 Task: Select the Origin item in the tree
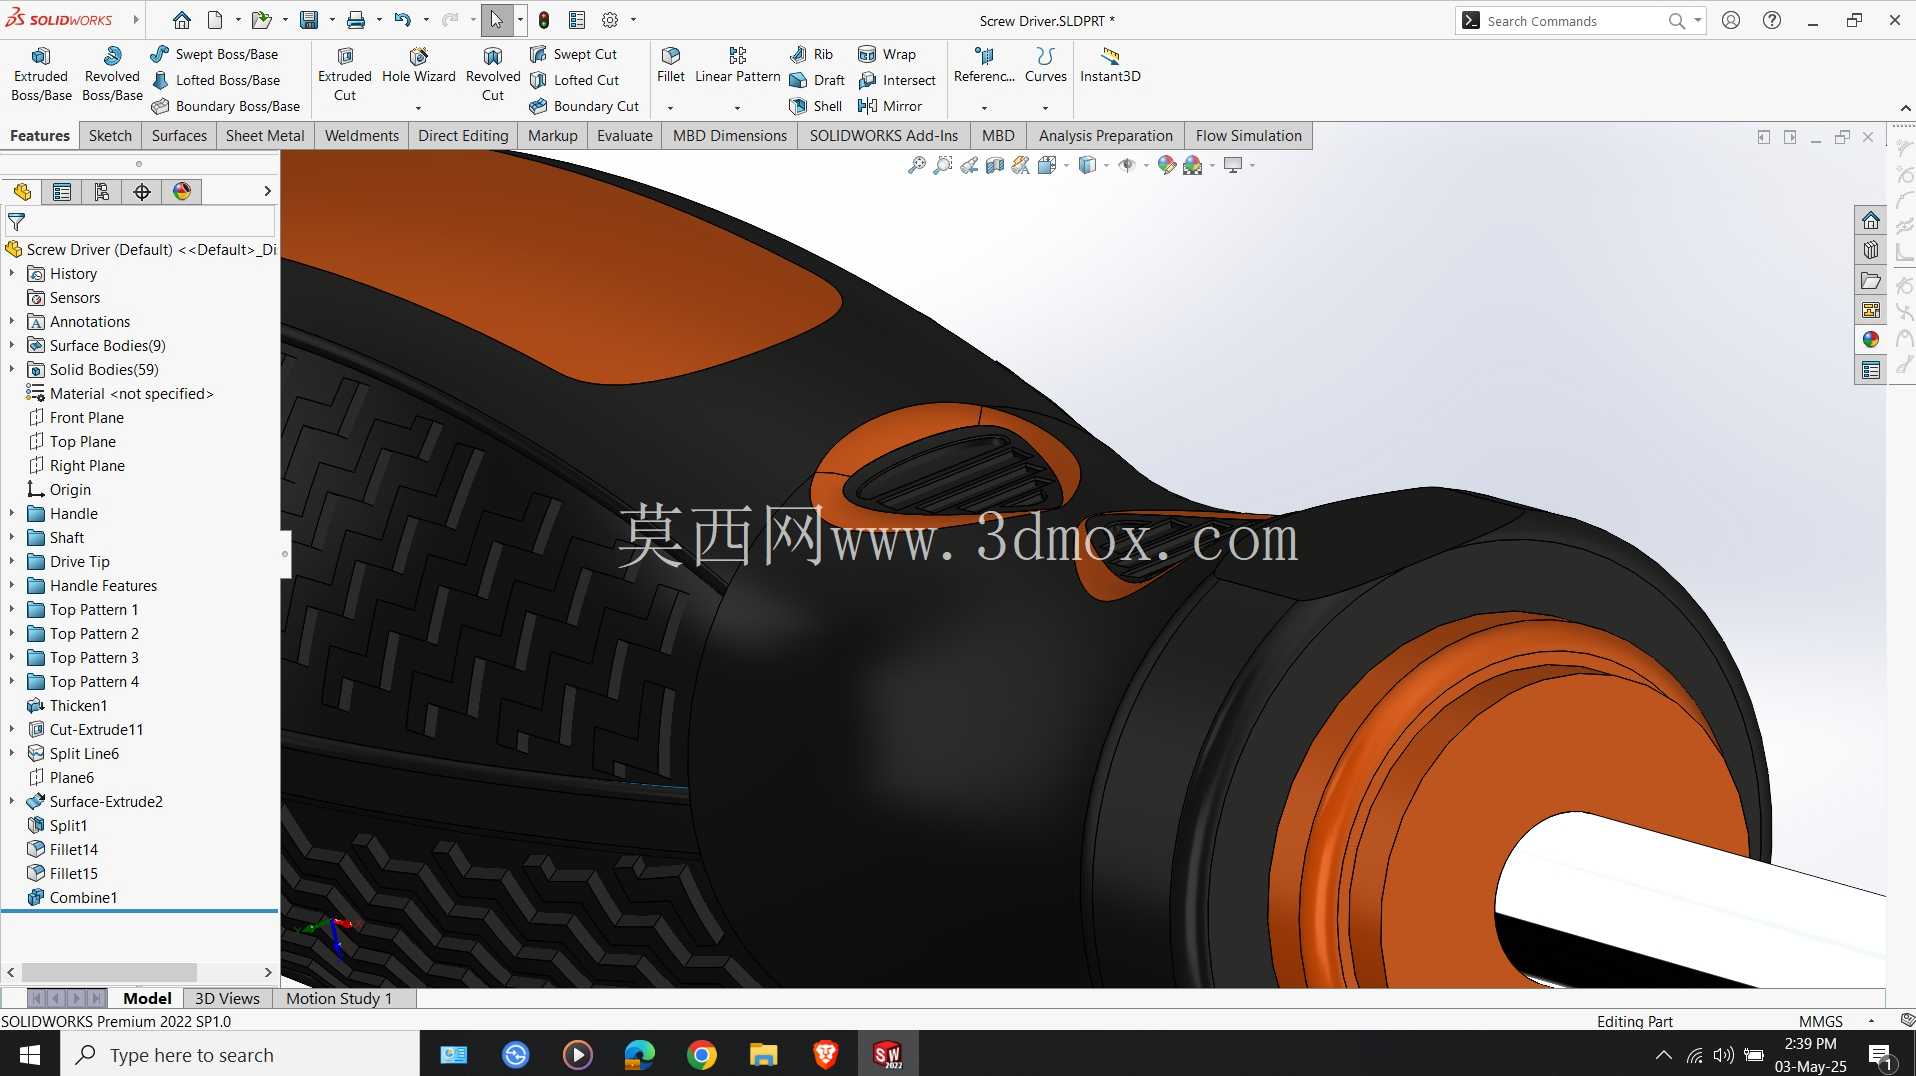pos(69,489)
